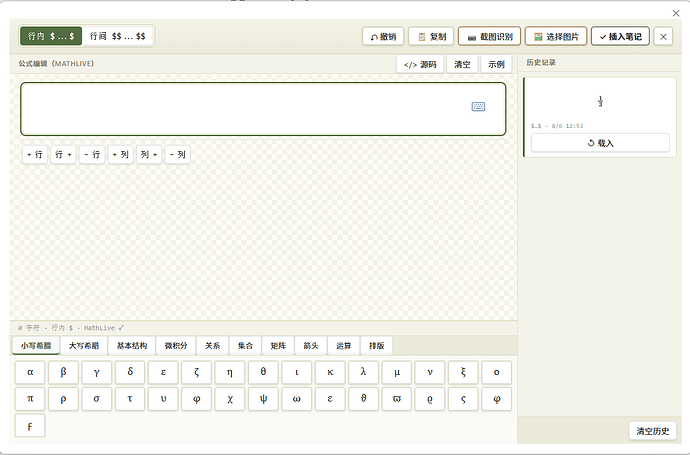The height and width of the screenshot is (455, 690).
Task: Insert the digamma ϝ symbol
Action: pos(30,426)
